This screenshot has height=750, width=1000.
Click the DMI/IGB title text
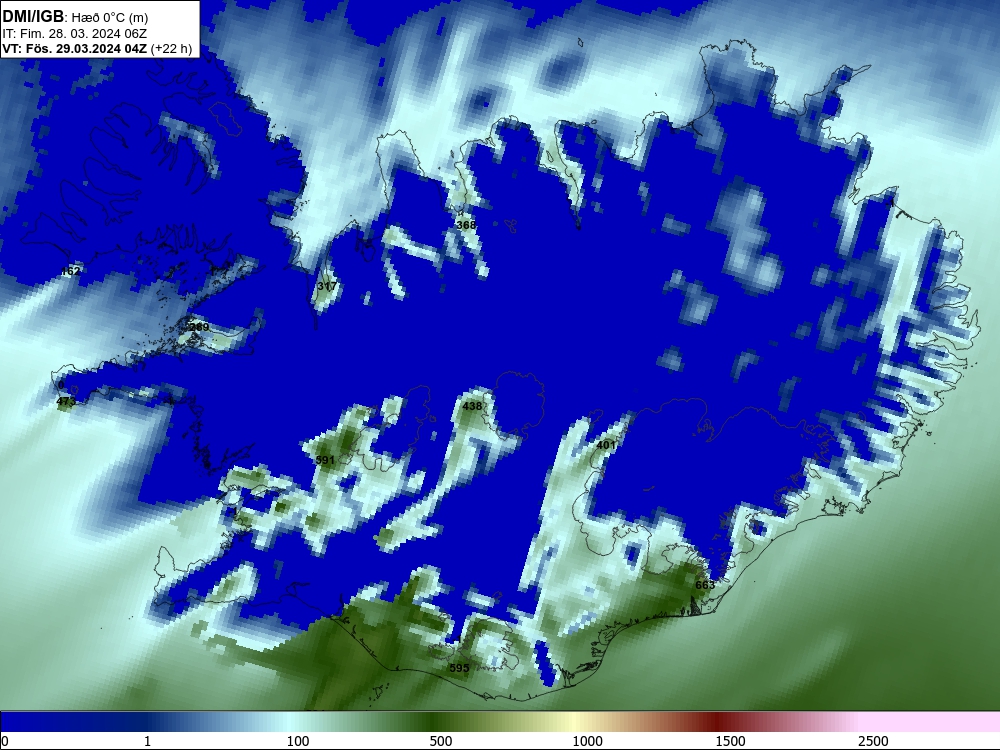(33, 17)
